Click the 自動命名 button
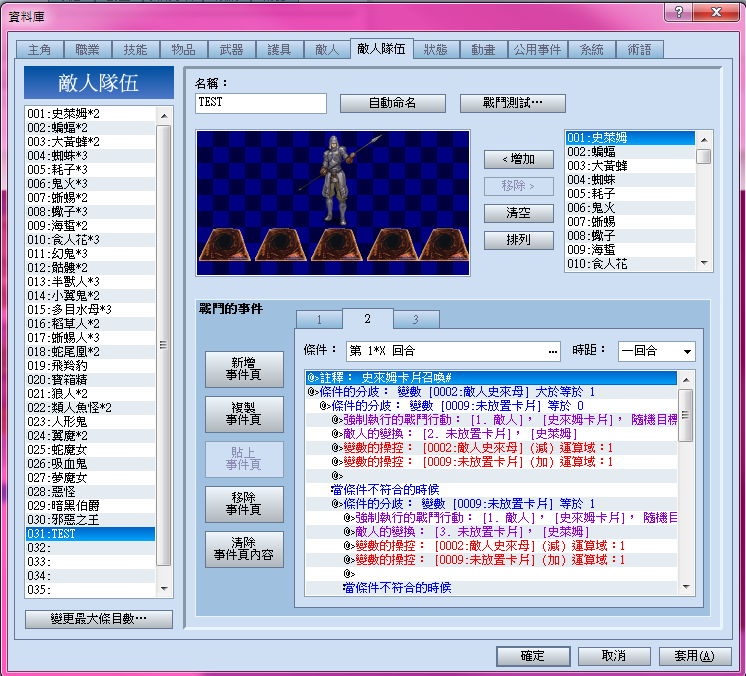The height and width of the screenshot is (676, 746). [x=393, y=103]
